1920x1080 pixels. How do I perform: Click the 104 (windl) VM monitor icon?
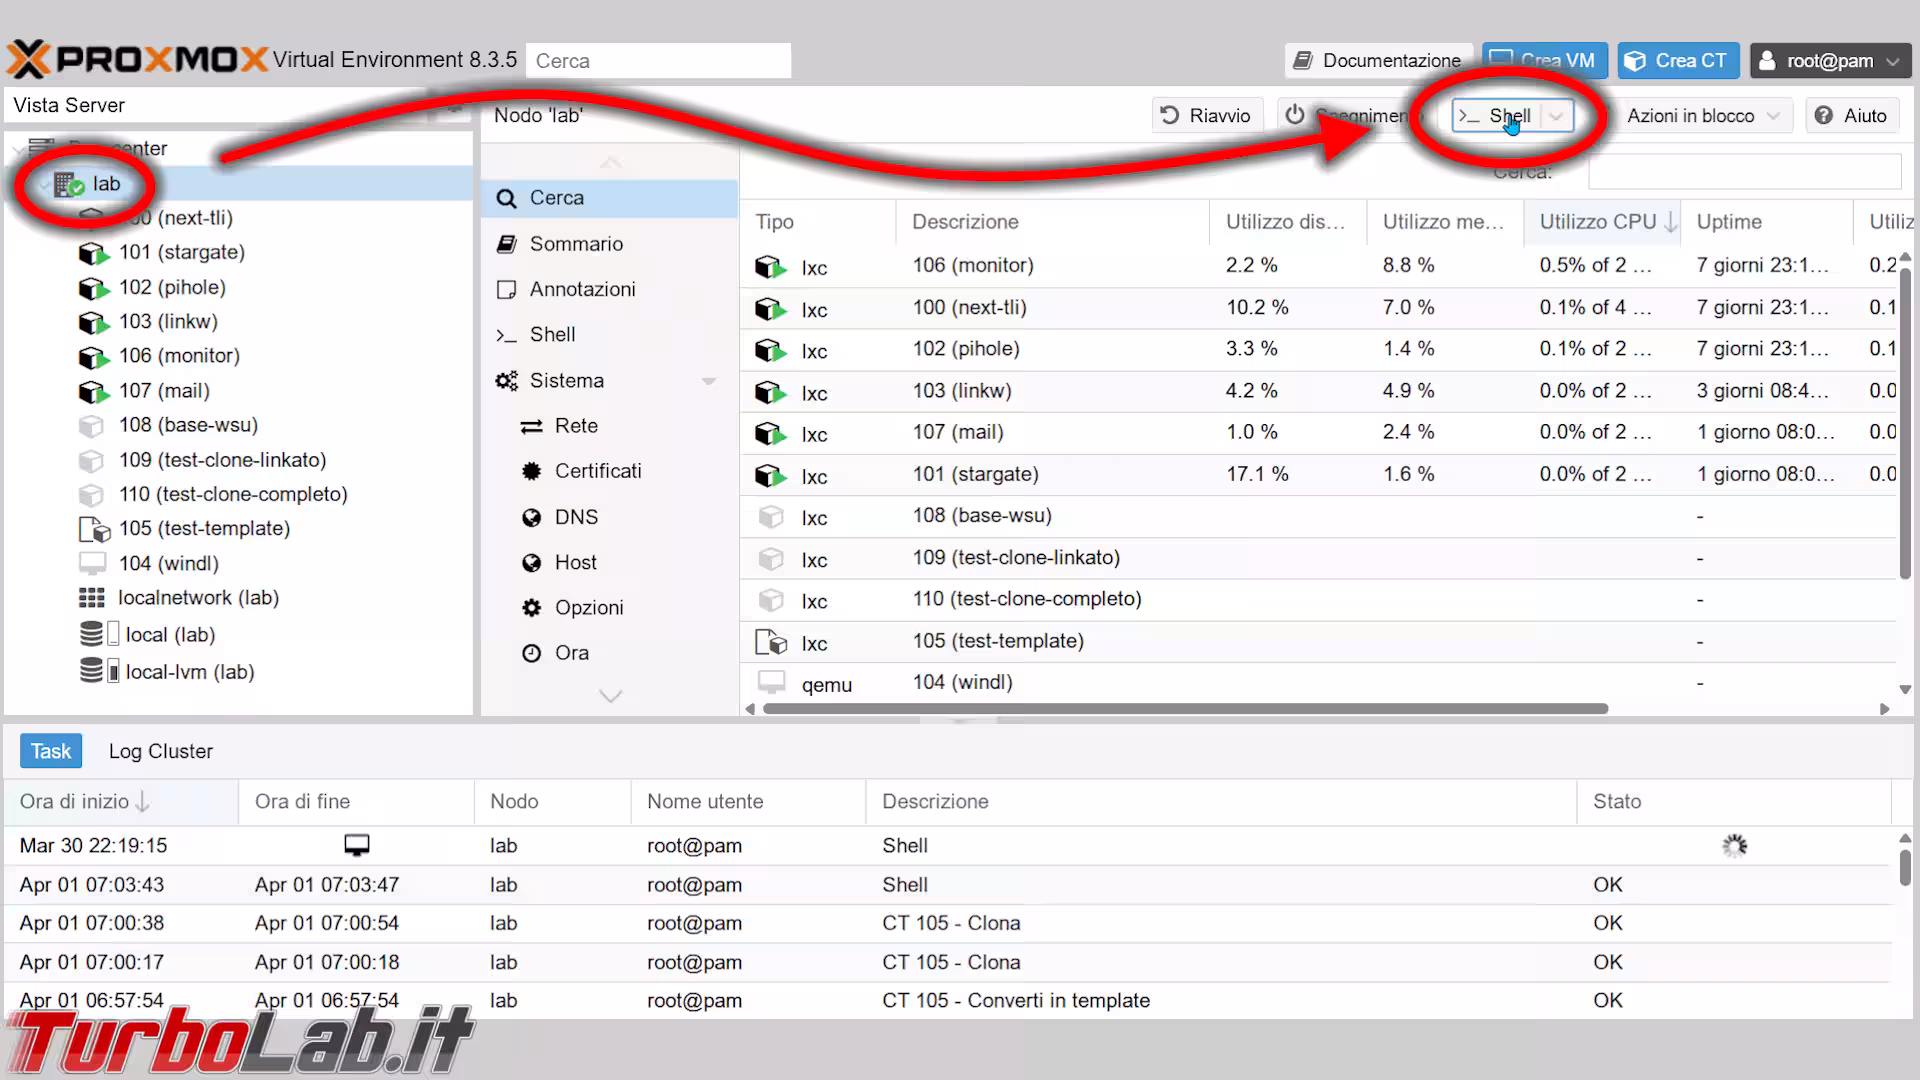pyautogui.click(x=92, y=563)
